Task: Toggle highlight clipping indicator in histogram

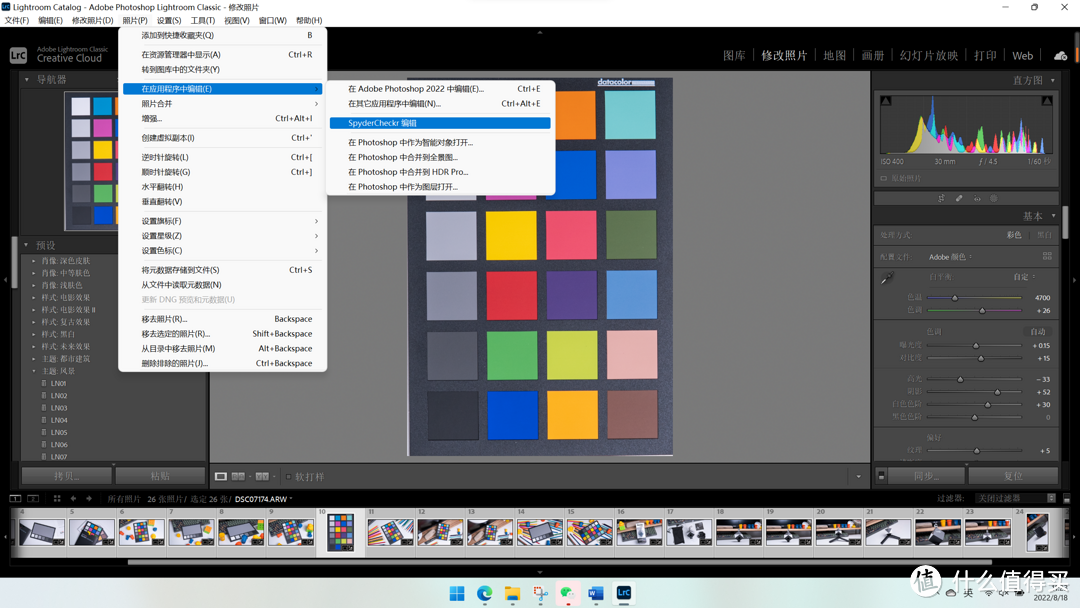Action: [x=1047, y=101]
